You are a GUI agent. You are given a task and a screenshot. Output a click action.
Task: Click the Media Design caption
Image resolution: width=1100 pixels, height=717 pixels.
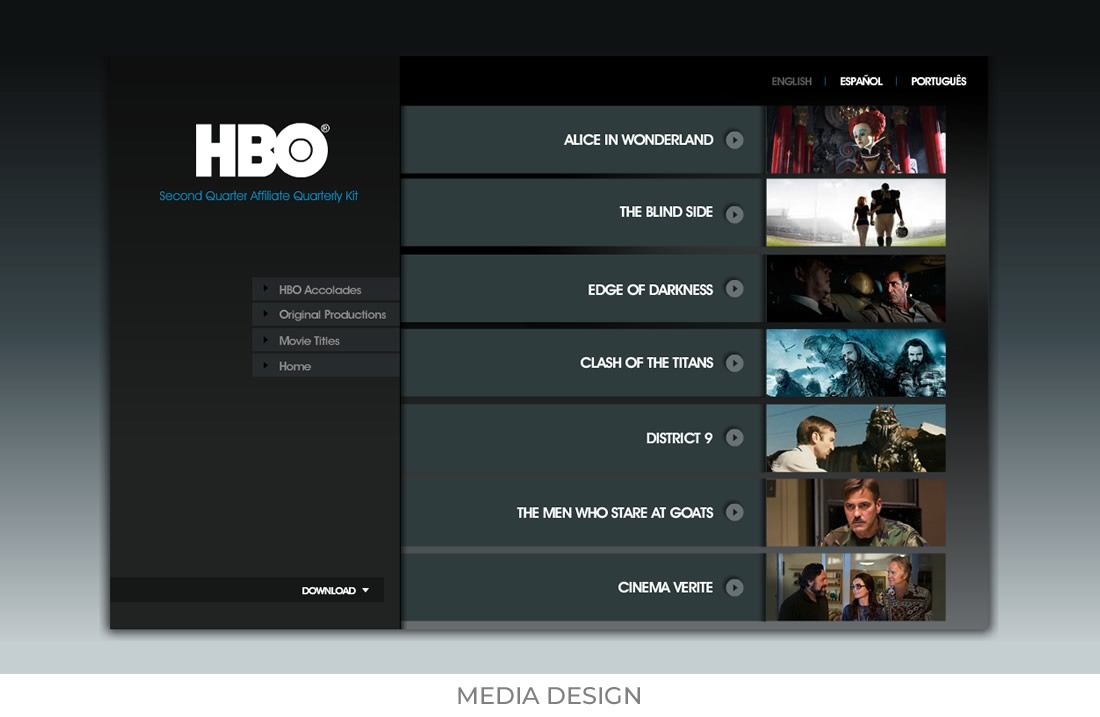pos(549,696)
